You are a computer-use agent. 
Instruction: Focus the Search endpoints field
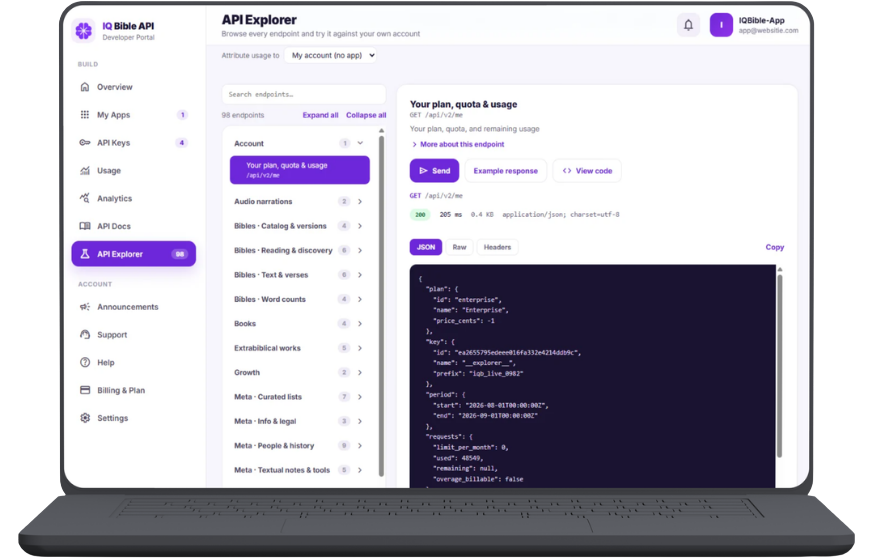(304, 94)
